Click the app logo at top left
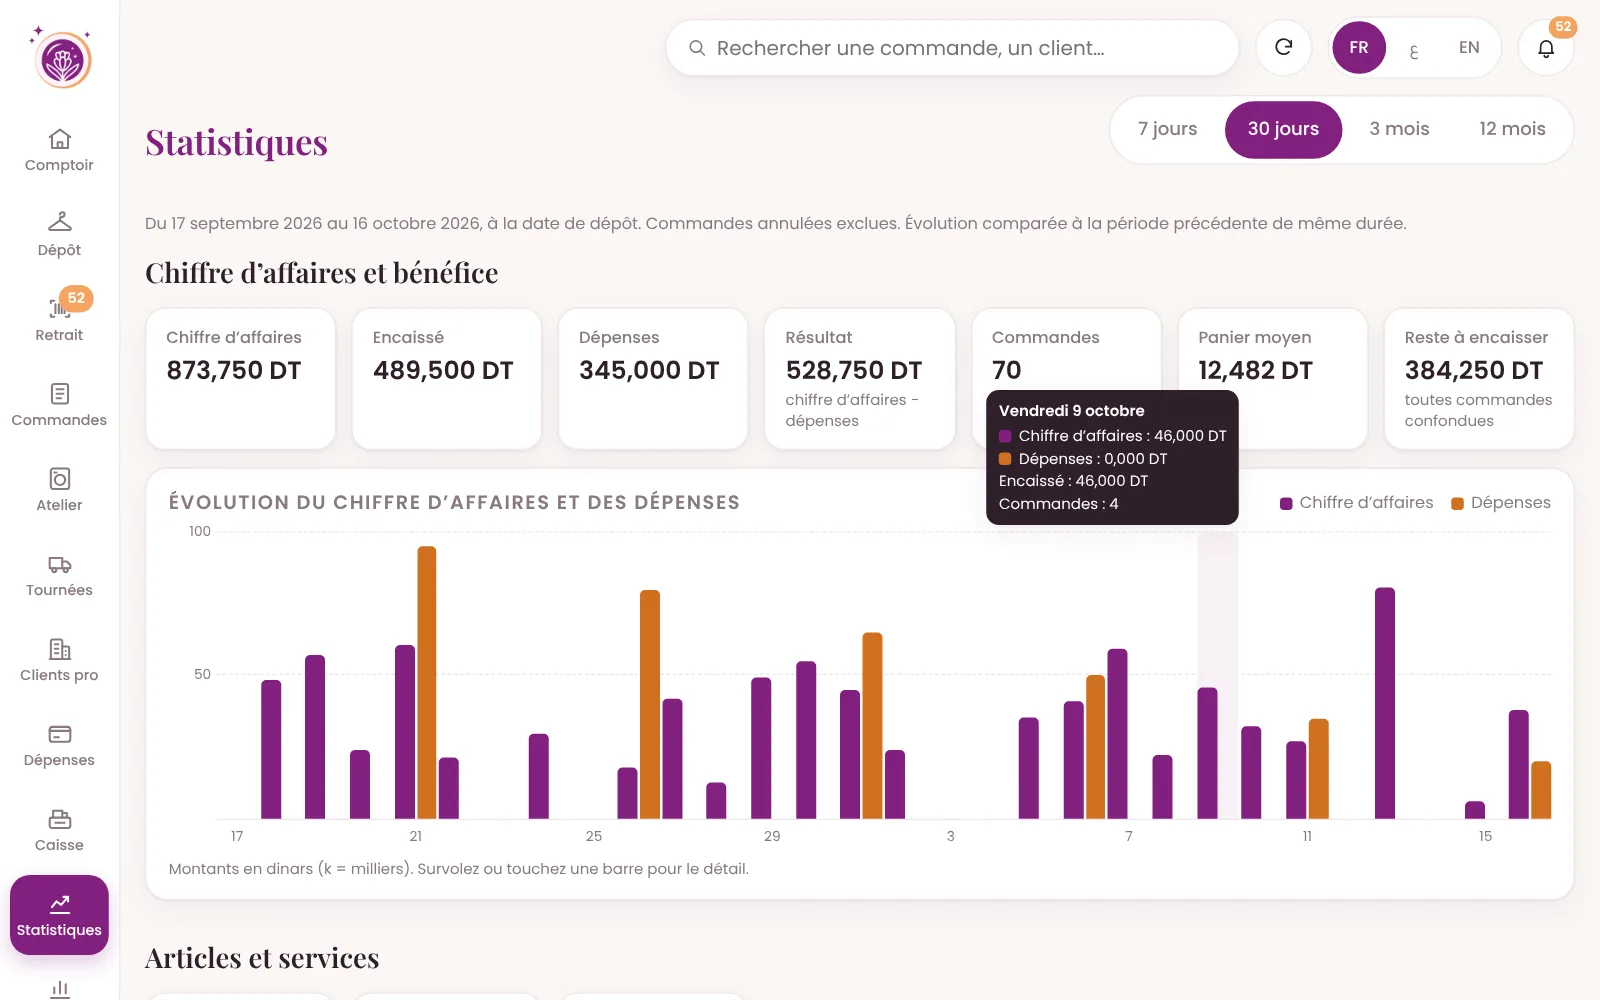The image size is (1600, 1000). coord(62,58)
